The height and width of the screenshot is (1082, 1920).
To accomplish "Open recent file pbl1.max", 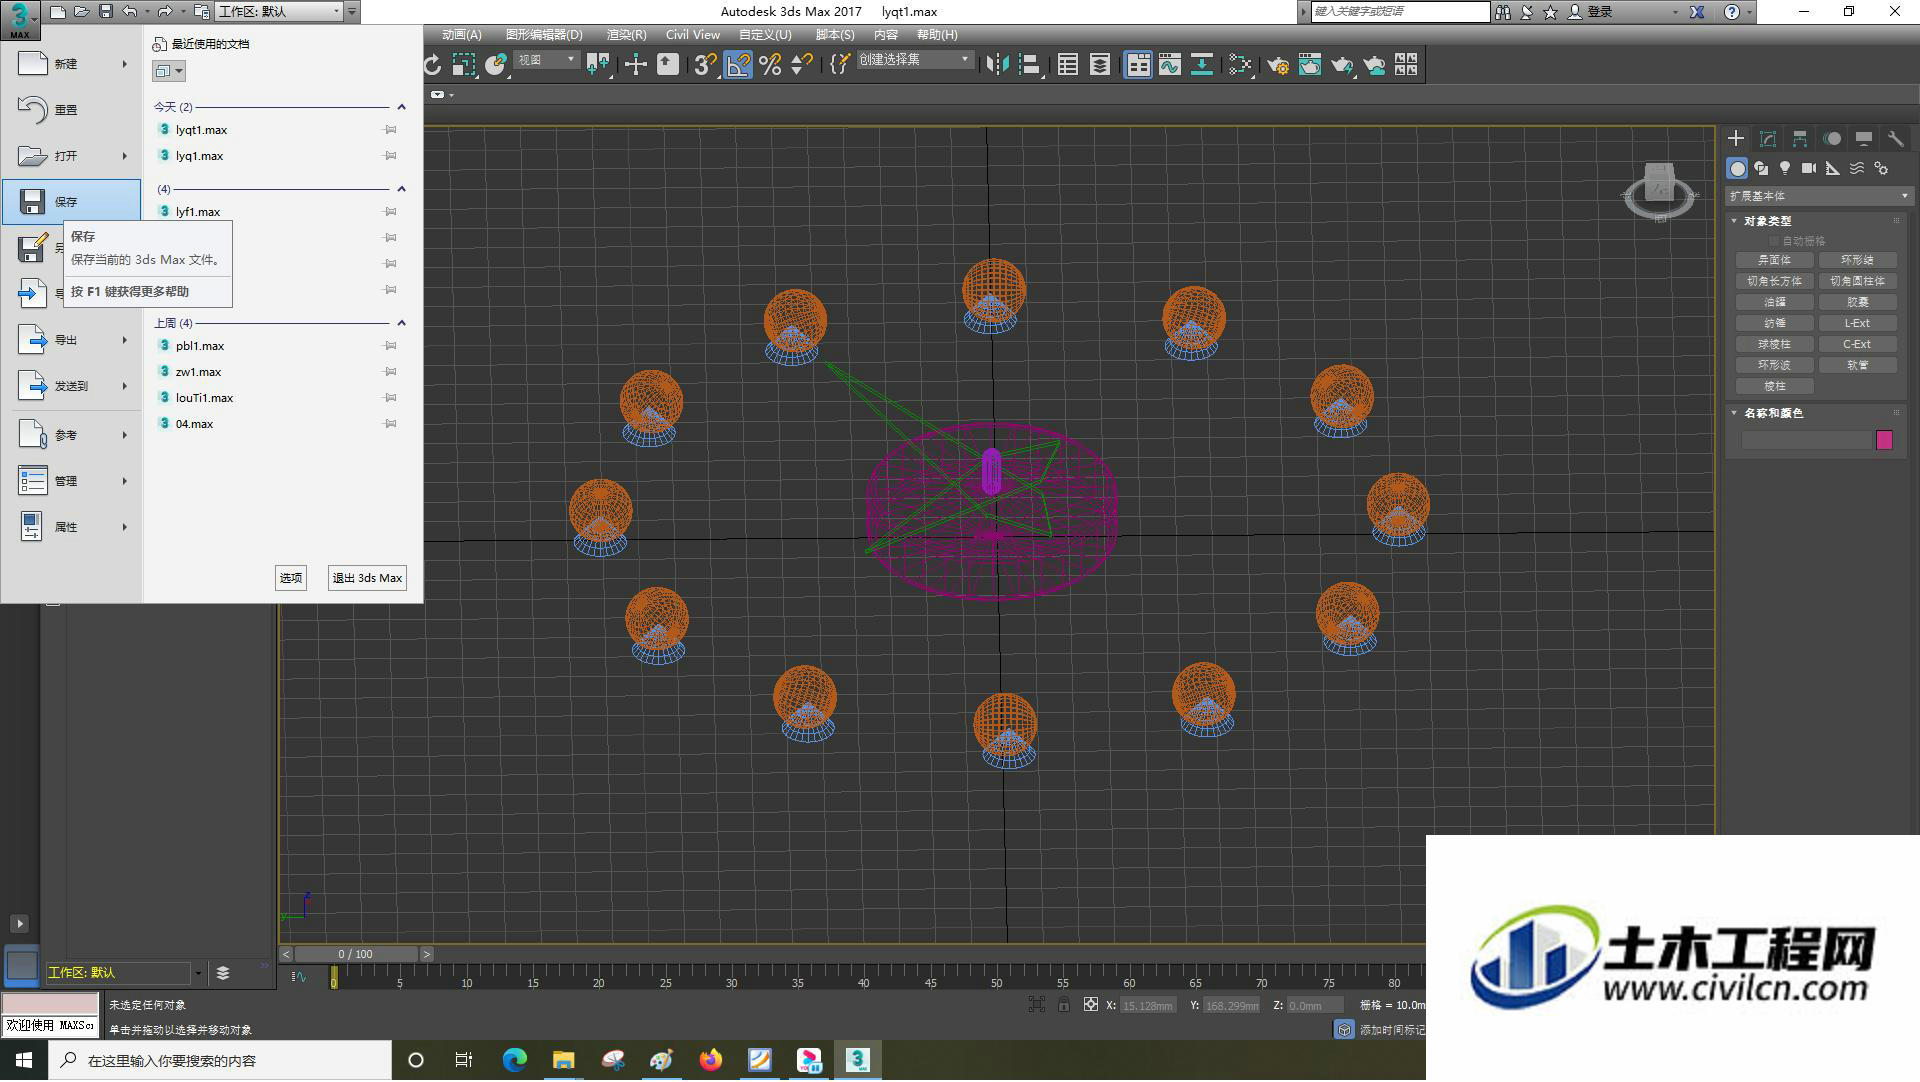I will point(200,346).
